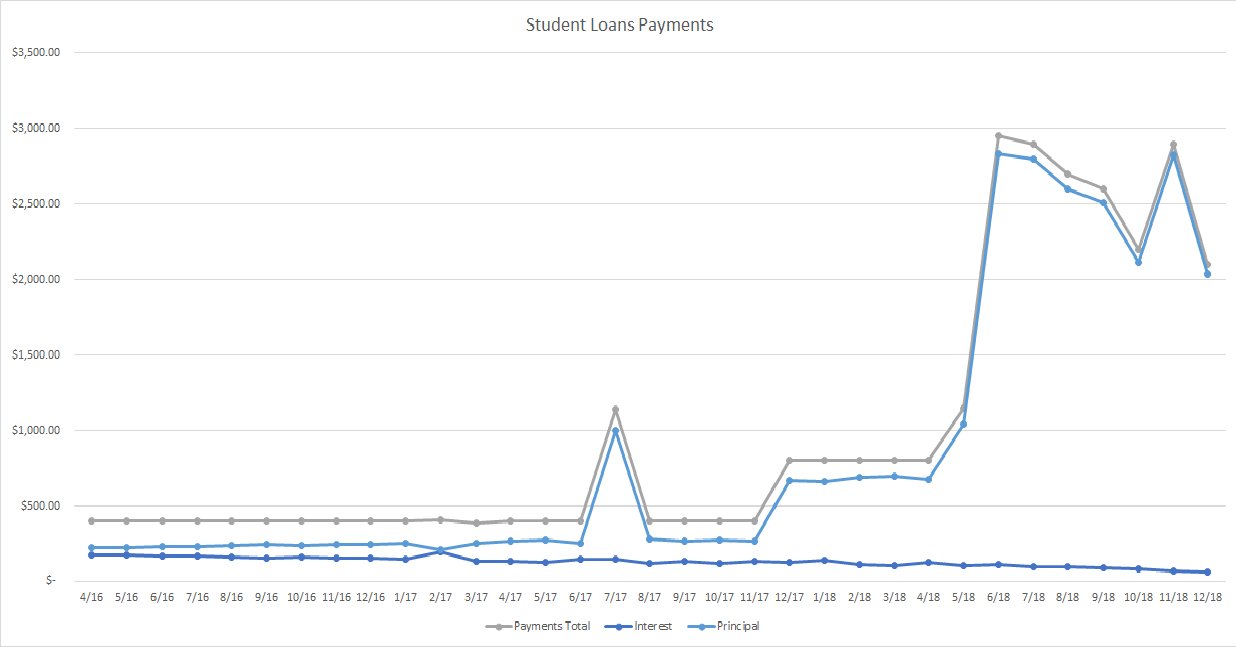Click the 12/18 horizontal axis label
This screenshot has height=648, width=1236.
tap(1207, 597)
